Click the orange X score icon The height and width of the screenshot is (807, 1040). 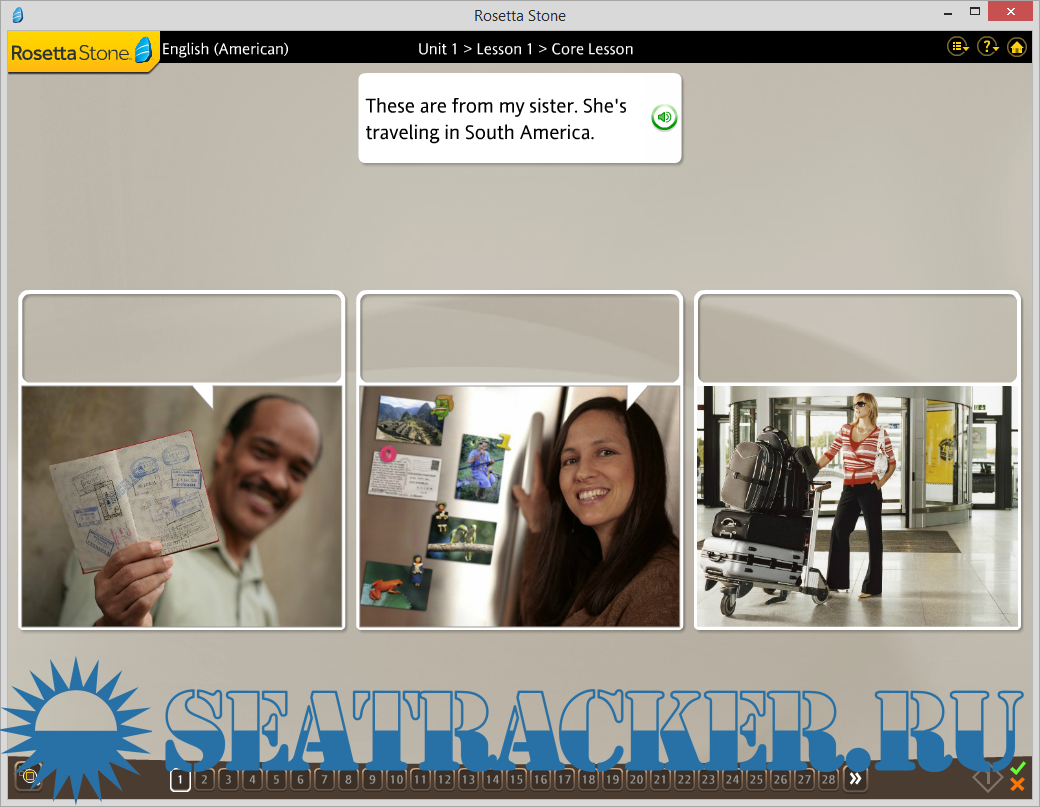[1017, 785]
